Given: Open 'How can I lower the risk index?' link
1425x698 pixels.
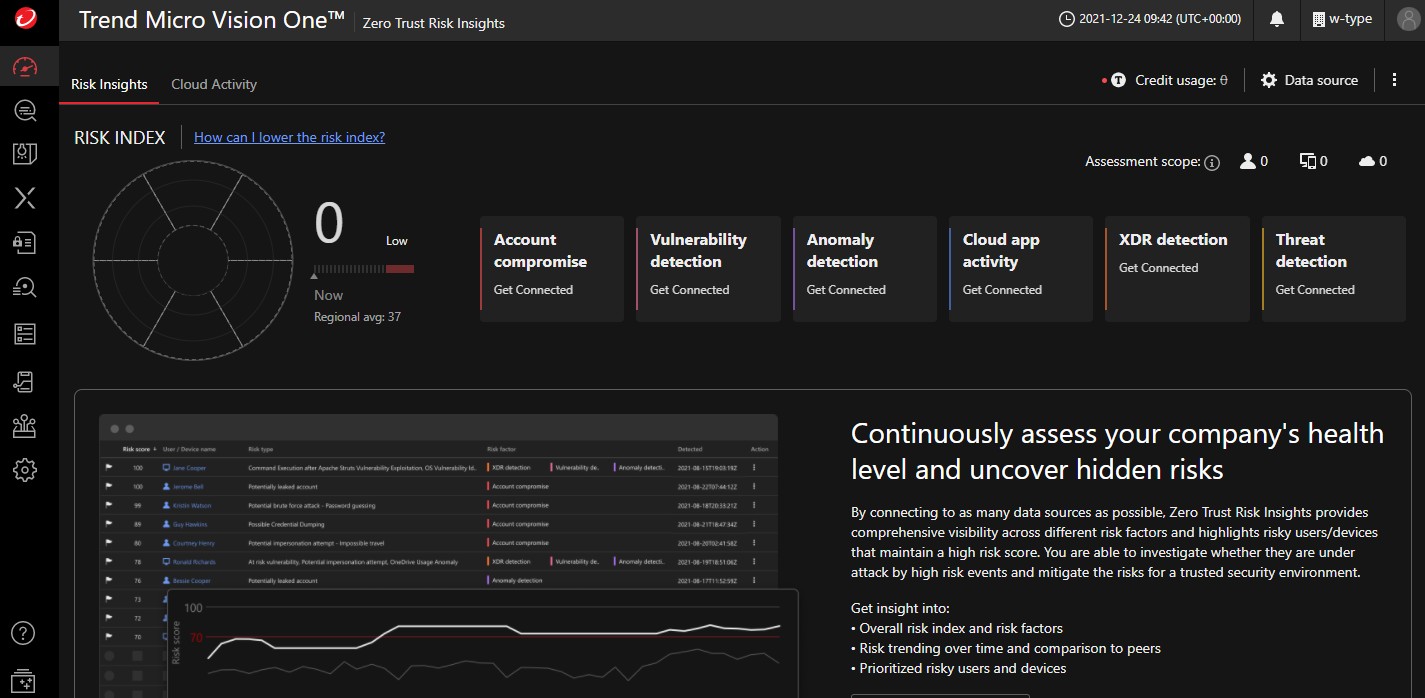Looking at the screenshot, I should [289, 137].
